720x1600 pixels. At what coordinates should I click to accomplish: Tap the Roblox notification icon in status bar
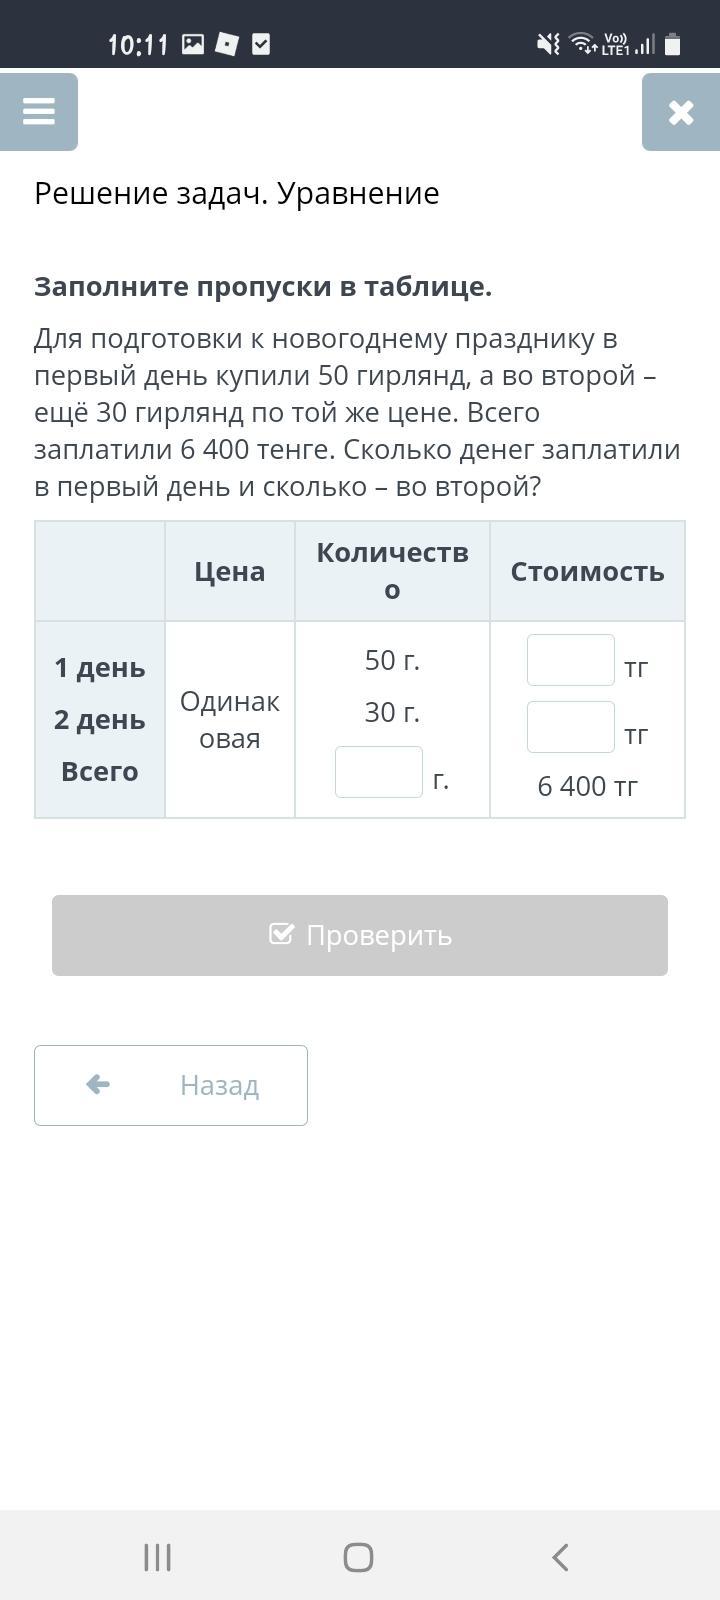[x=227, y=44]
